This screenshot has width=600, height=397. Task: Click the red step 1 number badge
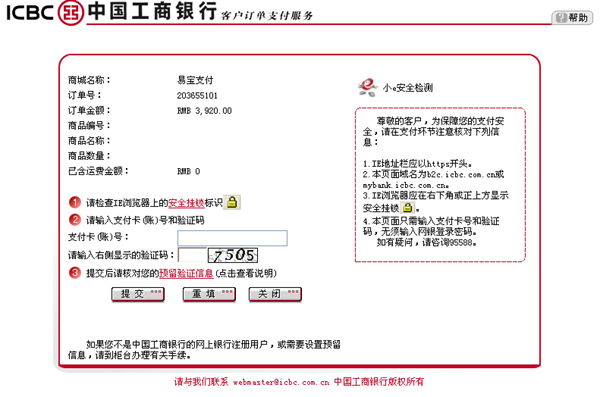[x=75, y=202]
